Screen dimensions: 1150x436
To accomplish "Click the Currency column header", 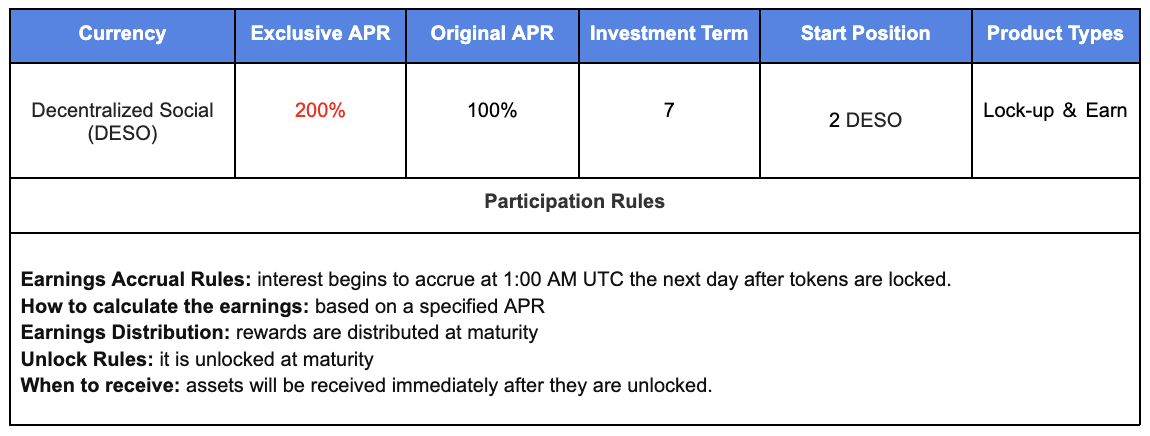I will (122, 33).
